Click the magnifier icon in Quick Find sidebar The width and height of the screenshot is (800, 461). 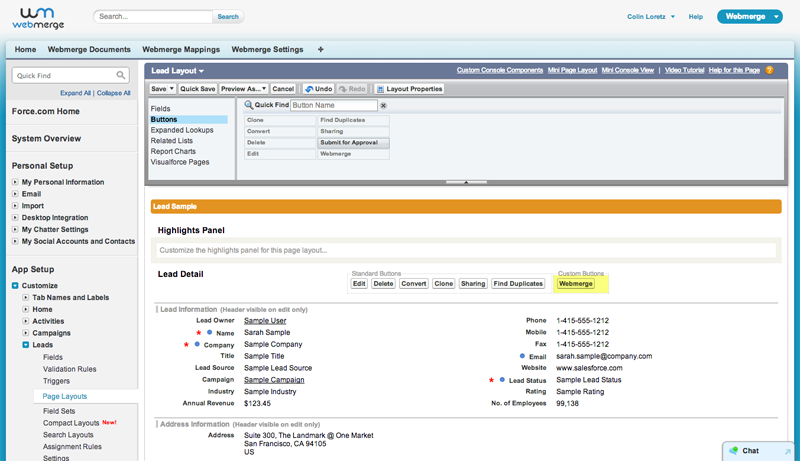pyautogui.click(x=120, y=75)
